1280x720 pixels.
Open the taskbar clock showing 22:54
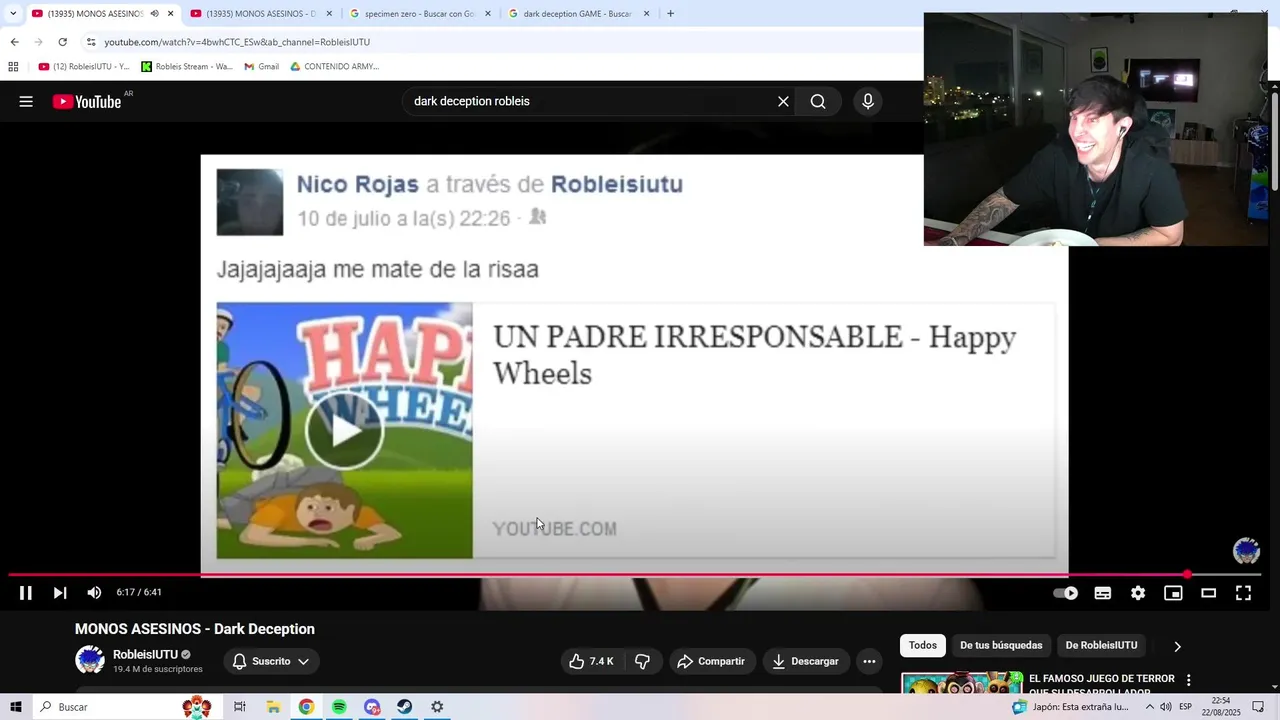coord(1221,707)
